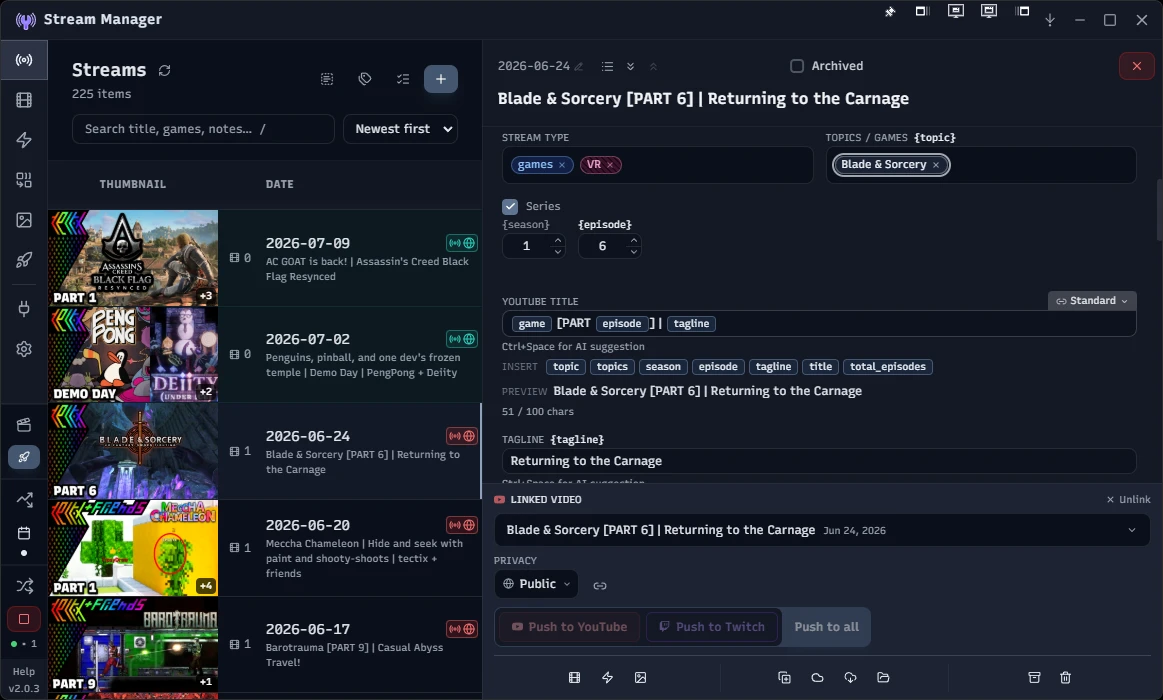Screen dimensions: 1163x700
Task: Select the Assassin's Creed Black Flag thumbnail
Action: point(134,258)
